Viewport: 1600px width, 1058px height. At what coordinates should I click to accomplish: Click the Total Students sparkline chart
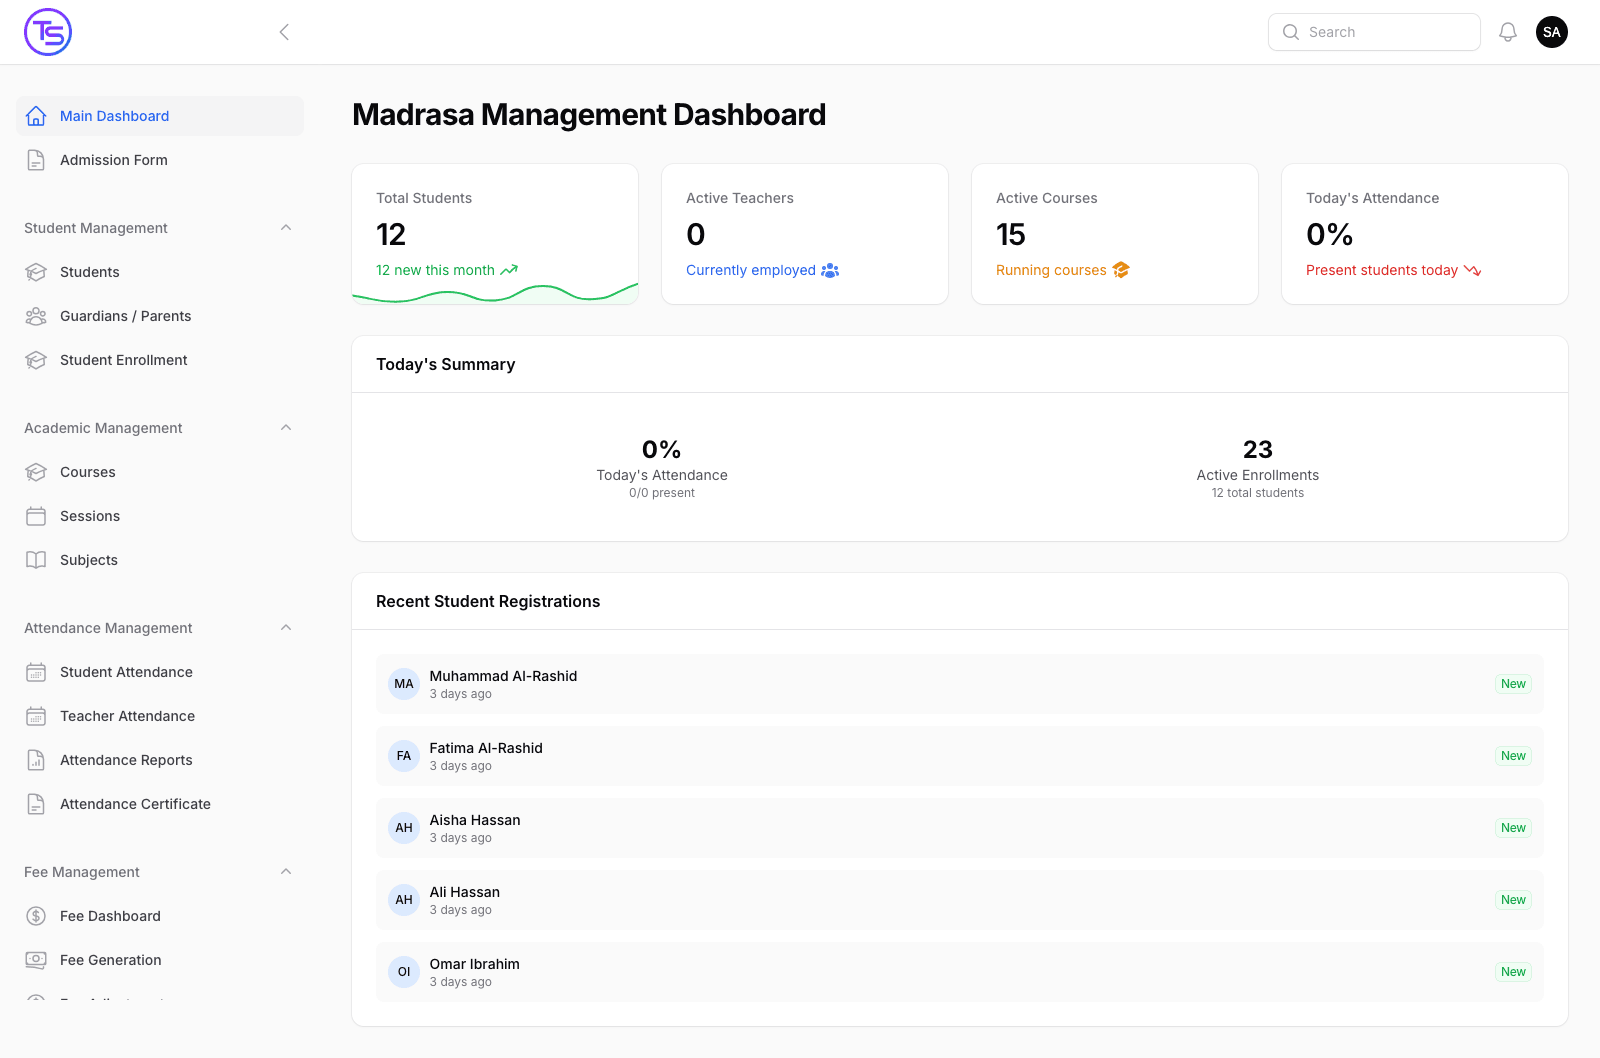tap(495, 293)
